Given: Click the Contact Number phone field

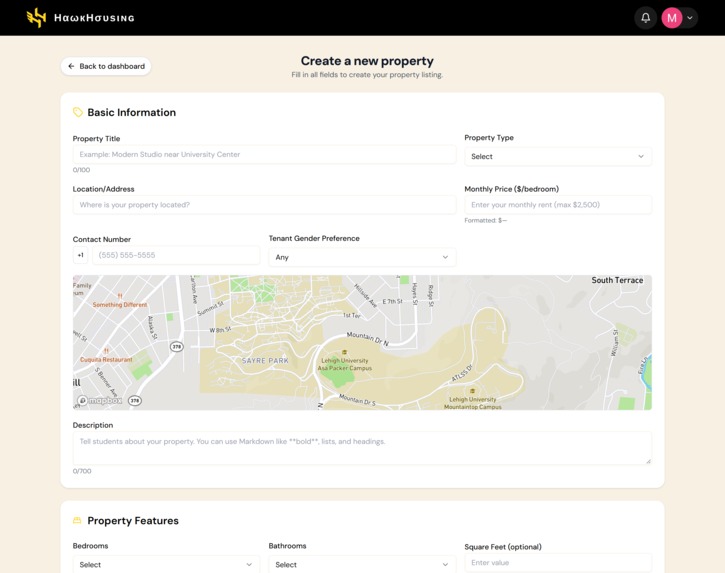Looking at the screenshot, I should (x=176, y=255).
